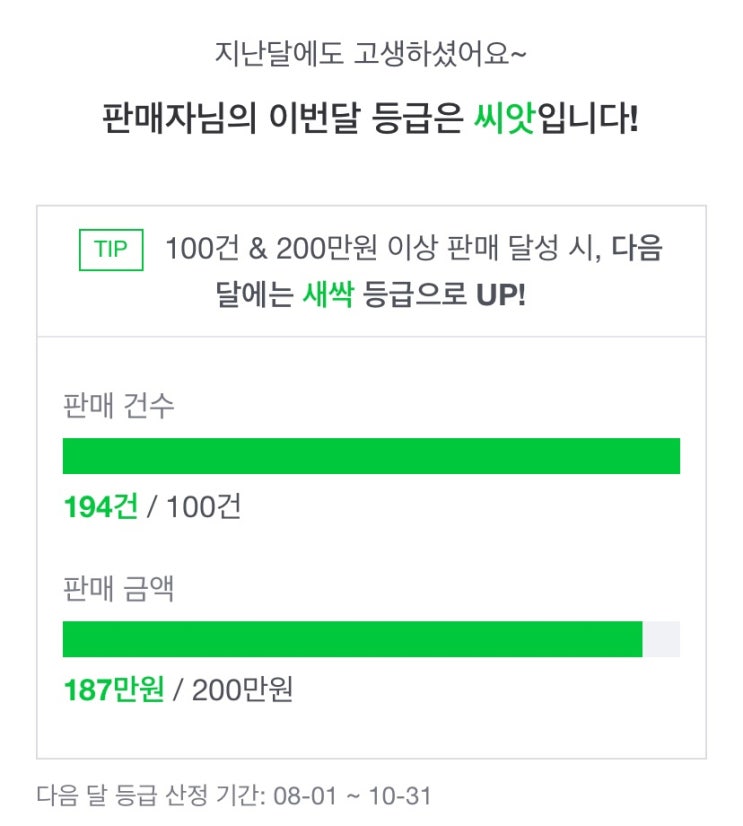Click the 등급으로 text in the tip
The height and width of the screenshot is (826, 743).
click(x=413, y=296)
